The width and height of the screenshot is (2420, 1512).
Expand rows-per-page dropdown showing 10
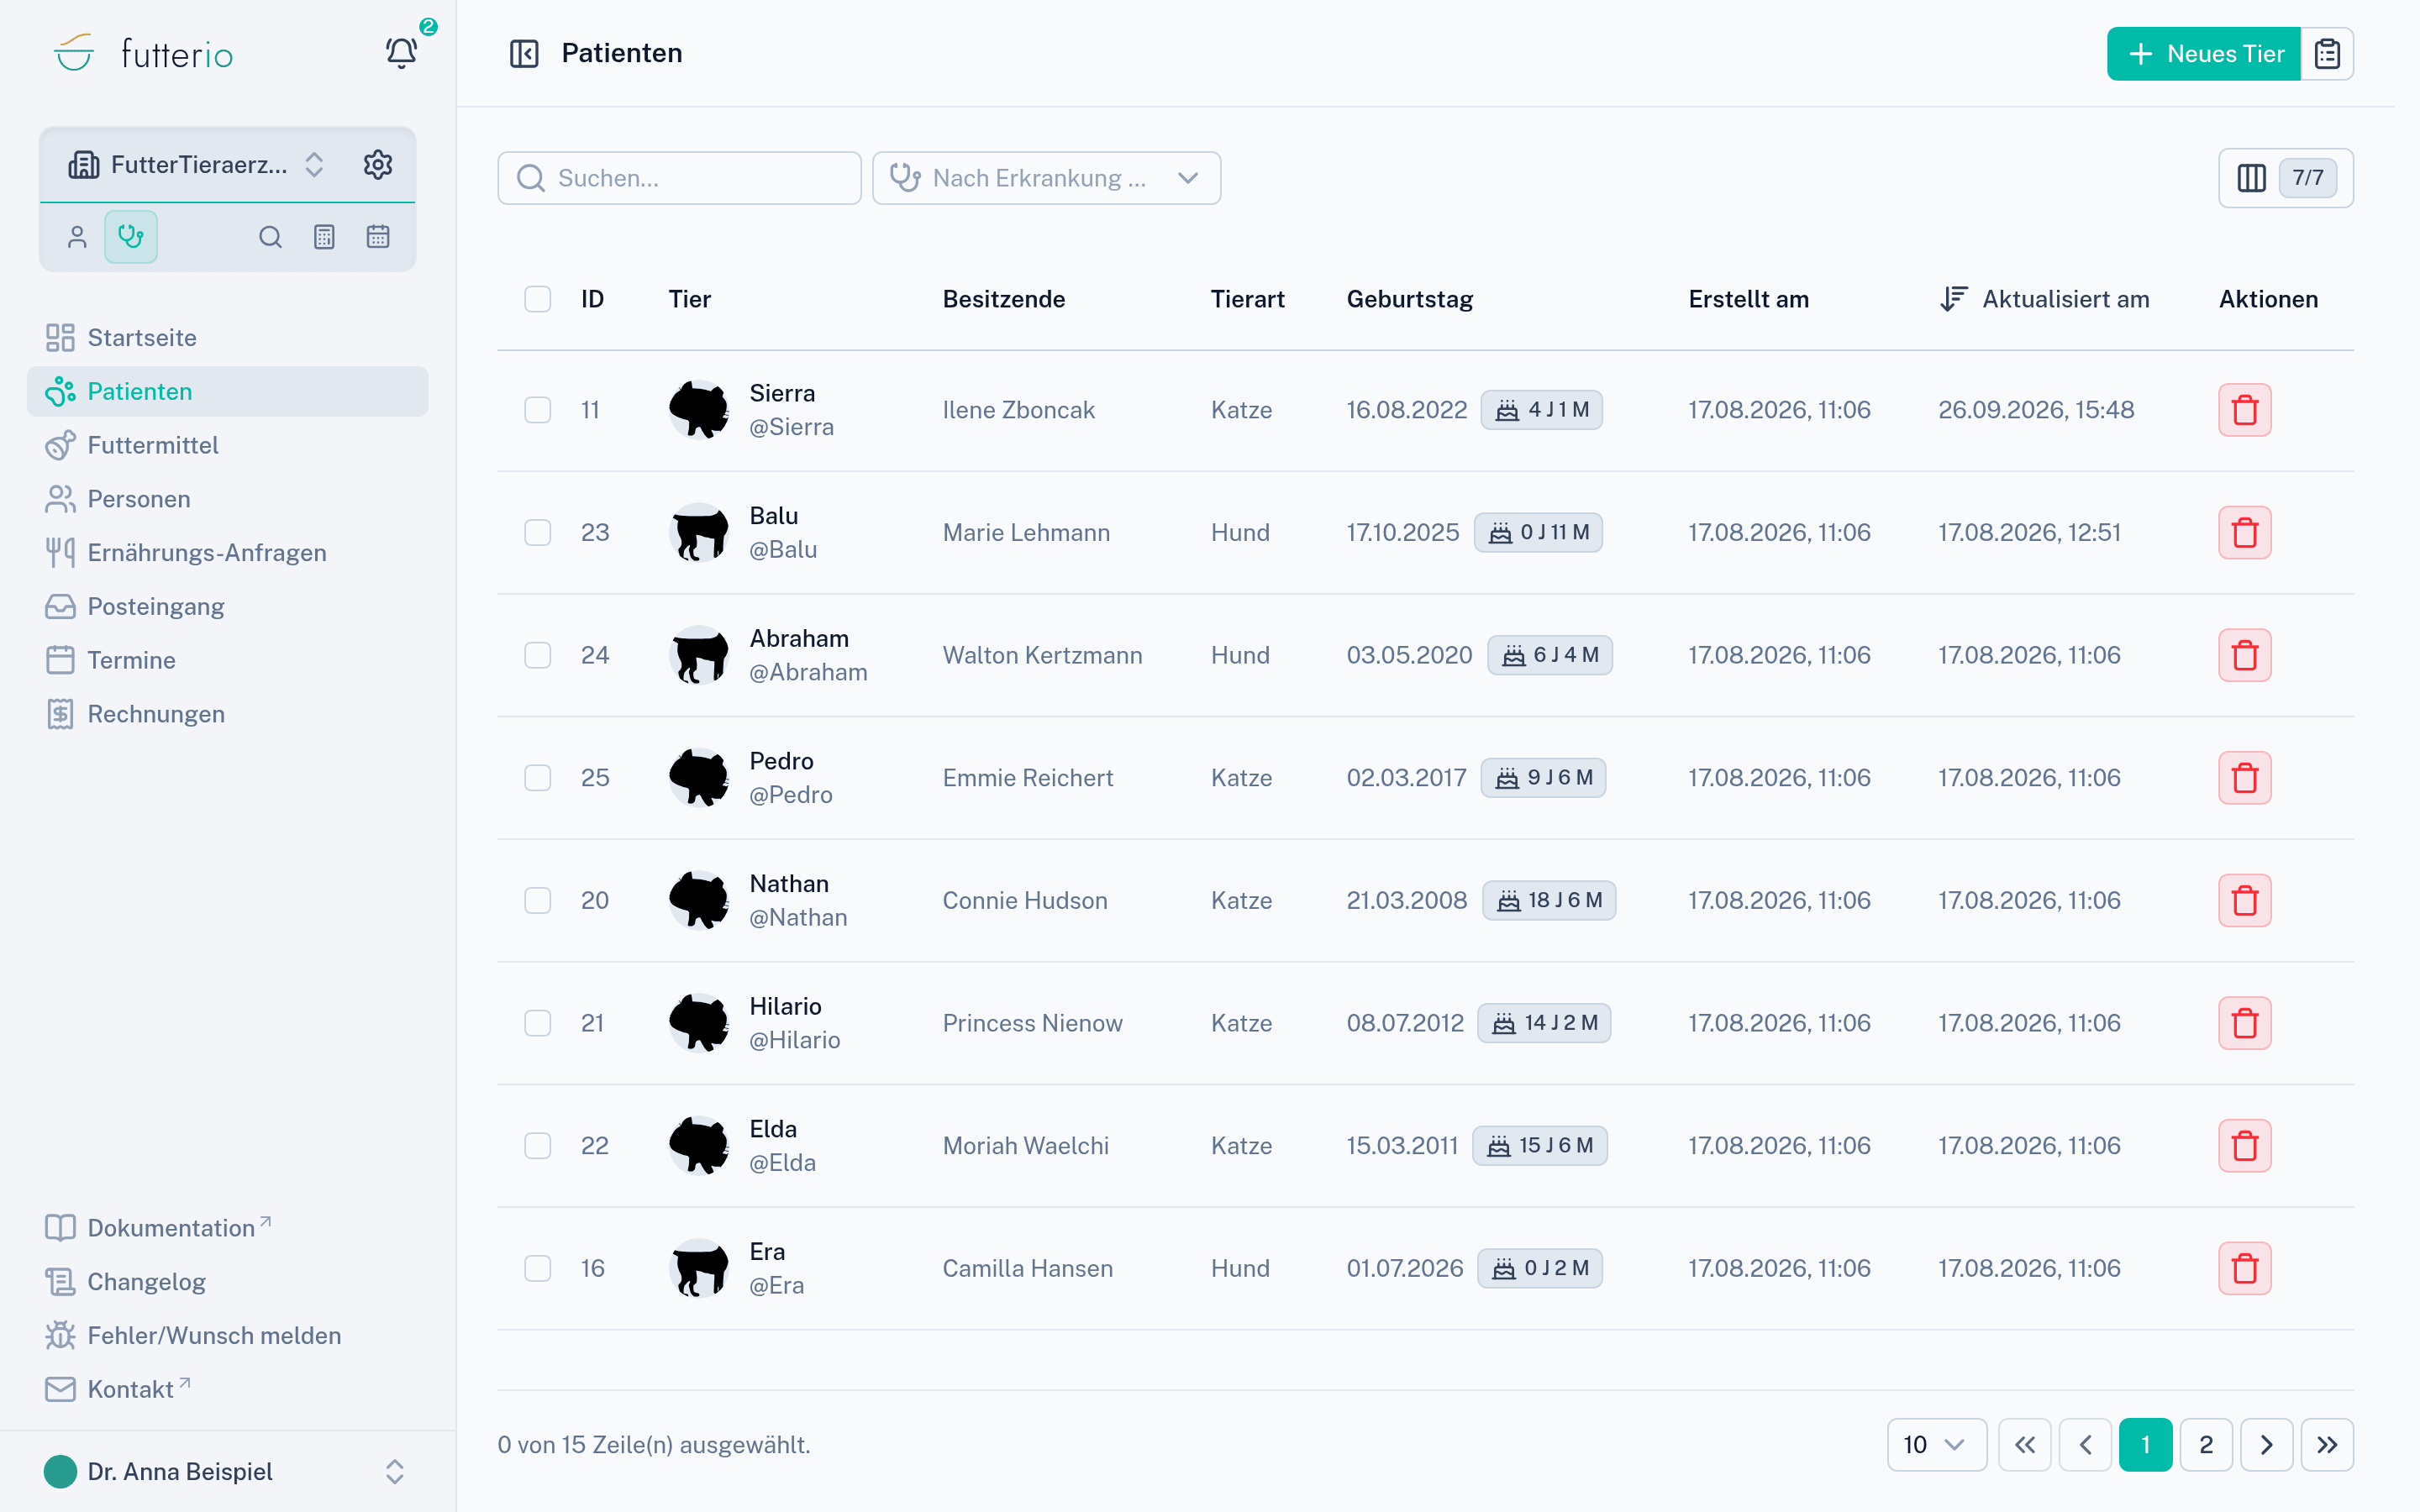[1936, 1444]
